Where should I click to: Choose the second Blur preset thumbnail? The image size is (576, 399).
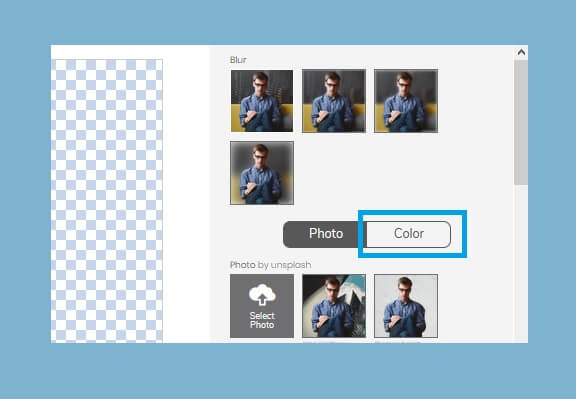pos(334,101)
